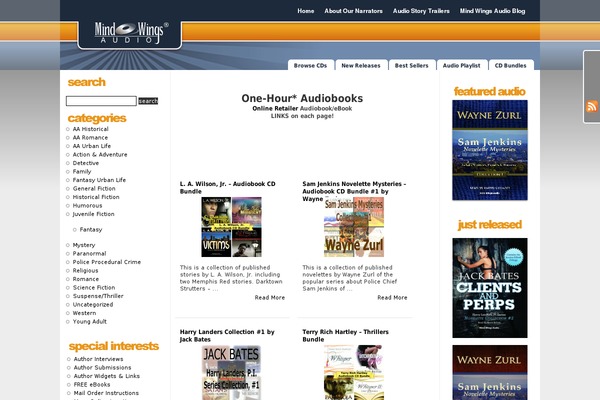Click the Sam Jenkins Mysteries bundle cover

(354, 227)
